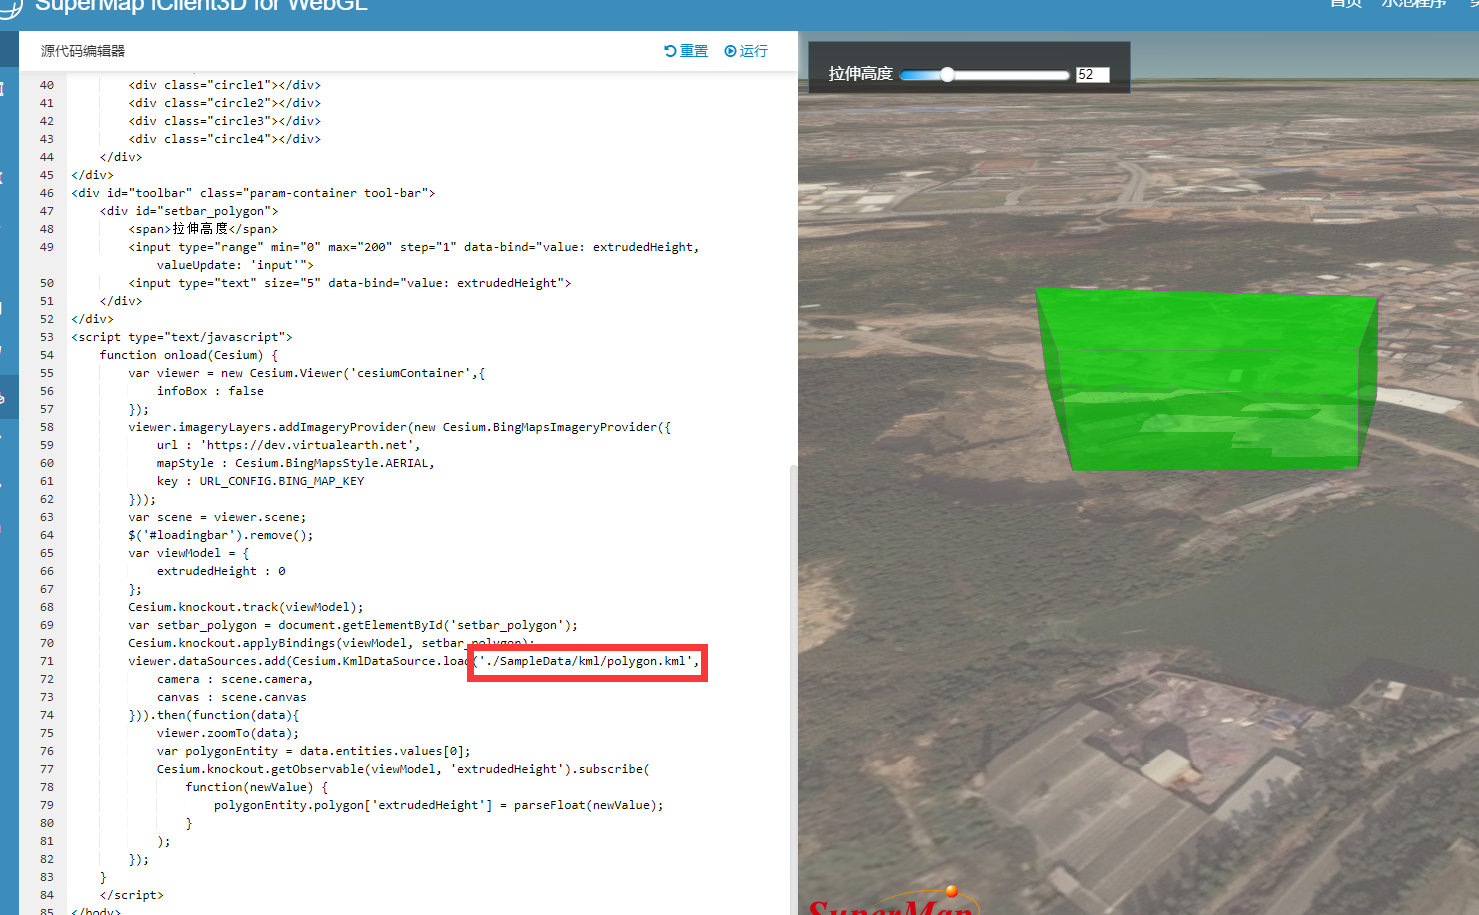Viewport: 1479px width, 915px height.
Task: Click the code editor vertical scrollbar
Action: [x=794, y=690]
